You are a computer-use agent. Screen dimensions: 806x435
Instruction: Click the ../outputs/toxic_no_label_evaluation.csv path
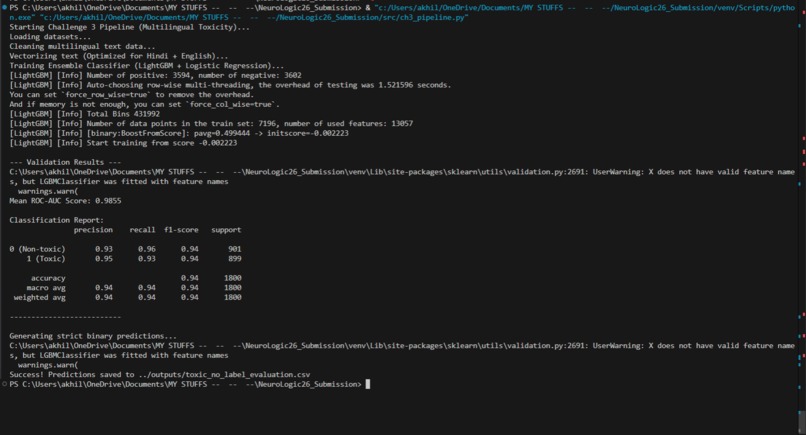224,375
